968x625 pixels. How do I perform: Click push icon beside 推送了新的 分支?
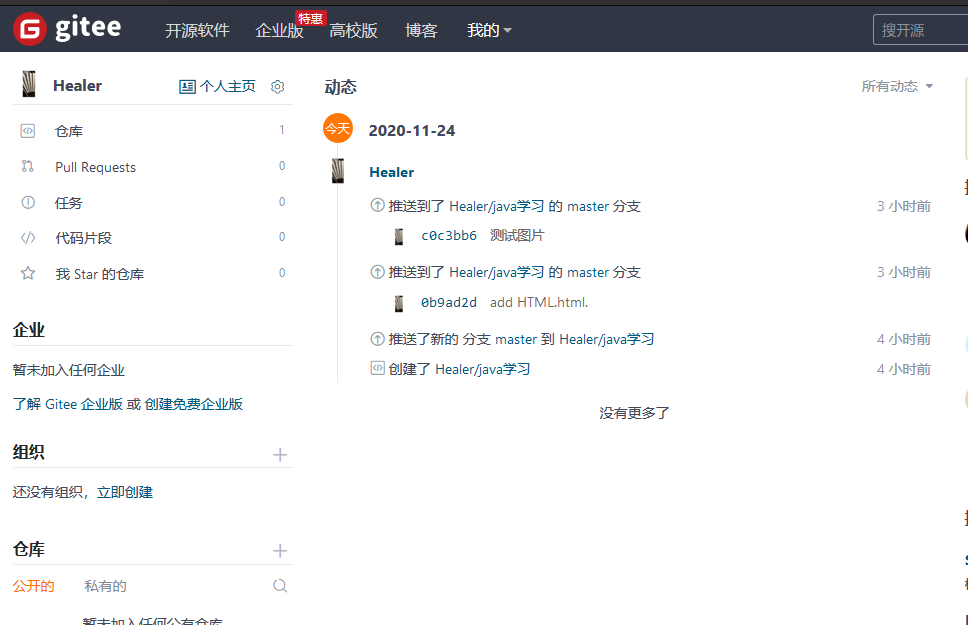377,338
